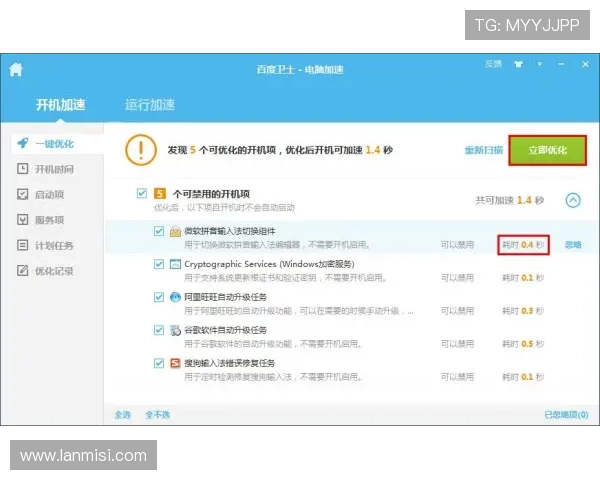Screen dimensions: 600x480
Task: Click the check icon beside 启动项
Action: point(23,194)
